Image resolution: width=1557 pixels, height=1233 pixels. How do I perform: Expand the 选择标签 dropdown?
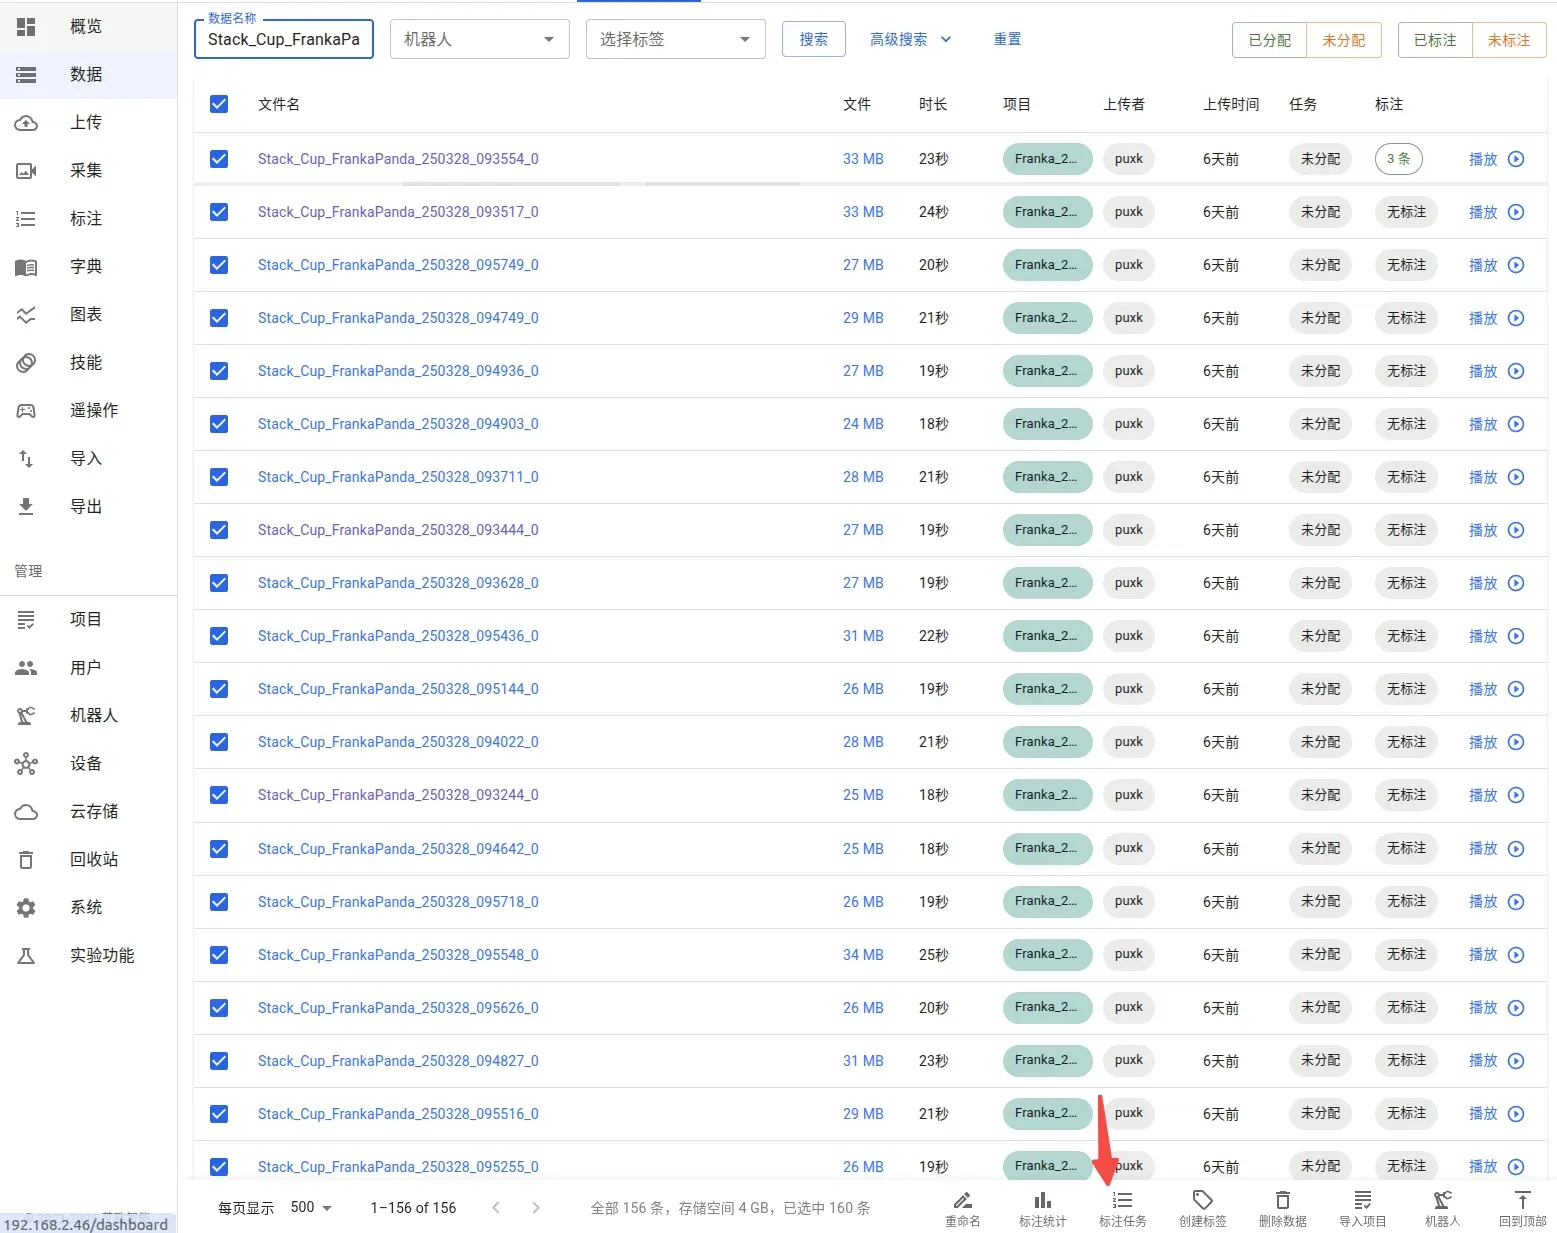click(x=675, y=39)
